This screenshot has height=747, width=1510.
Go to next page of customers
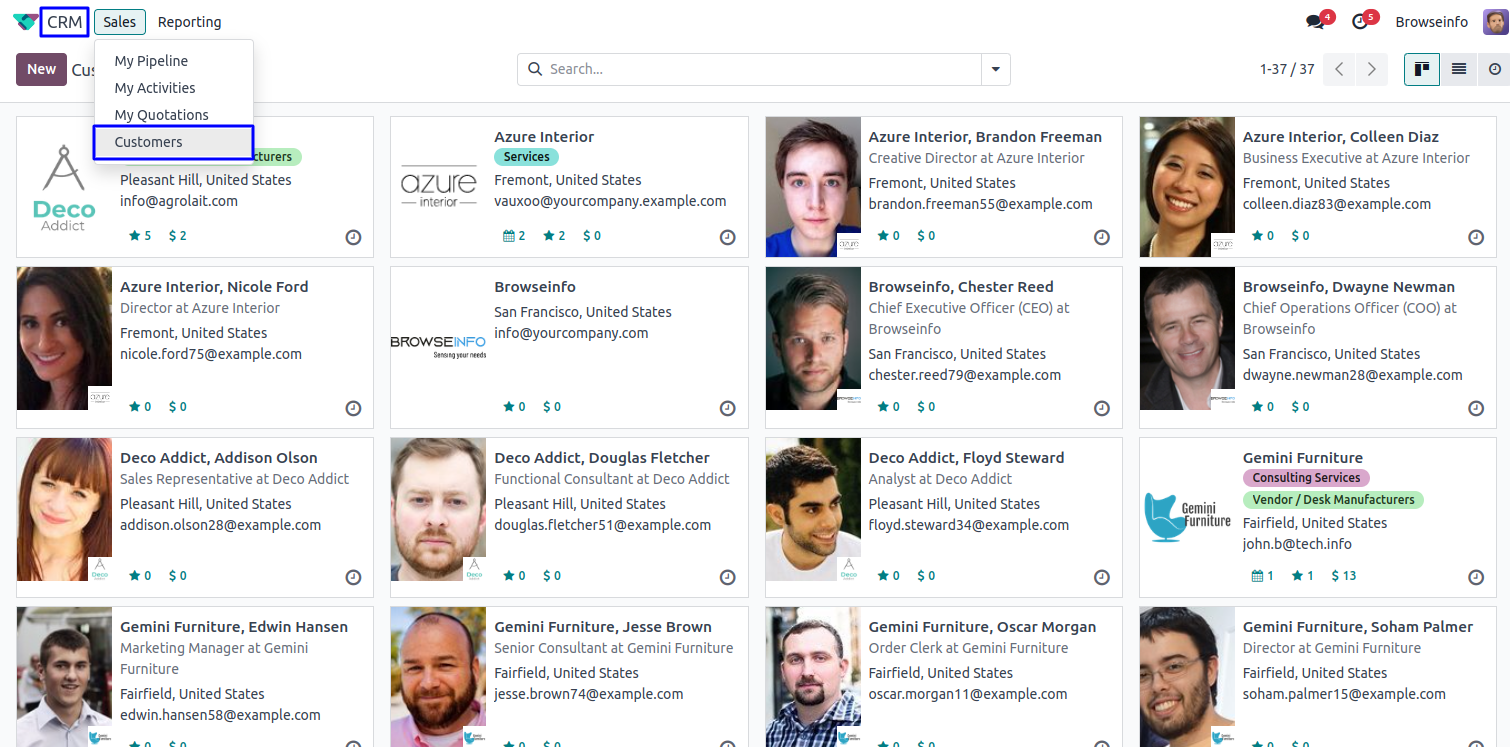(1371, 69)
